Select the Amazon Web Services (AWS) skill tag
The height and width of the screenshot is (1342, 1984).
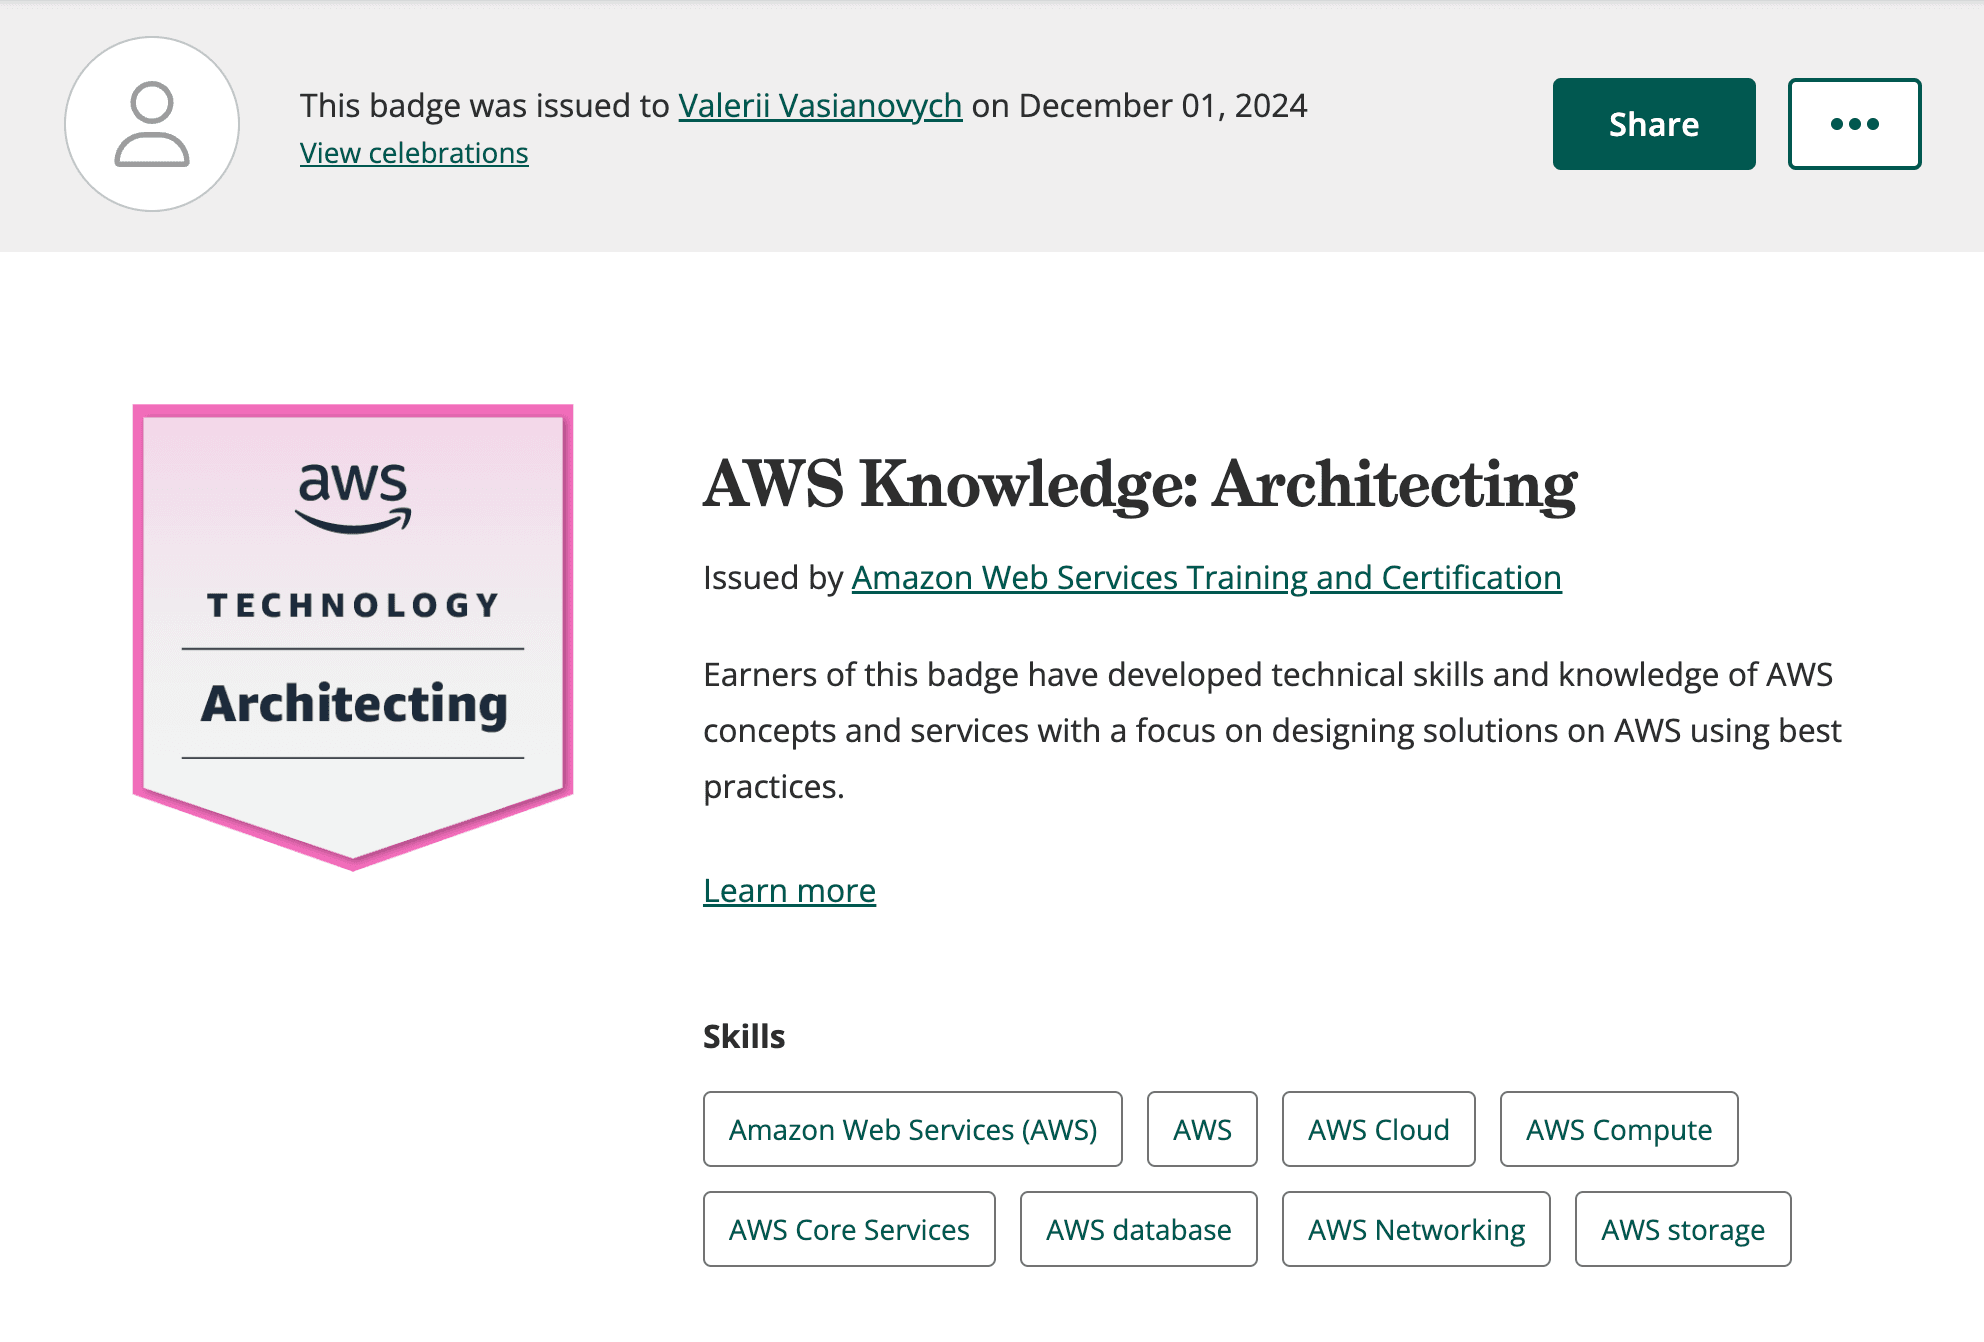coord(913,1129)
